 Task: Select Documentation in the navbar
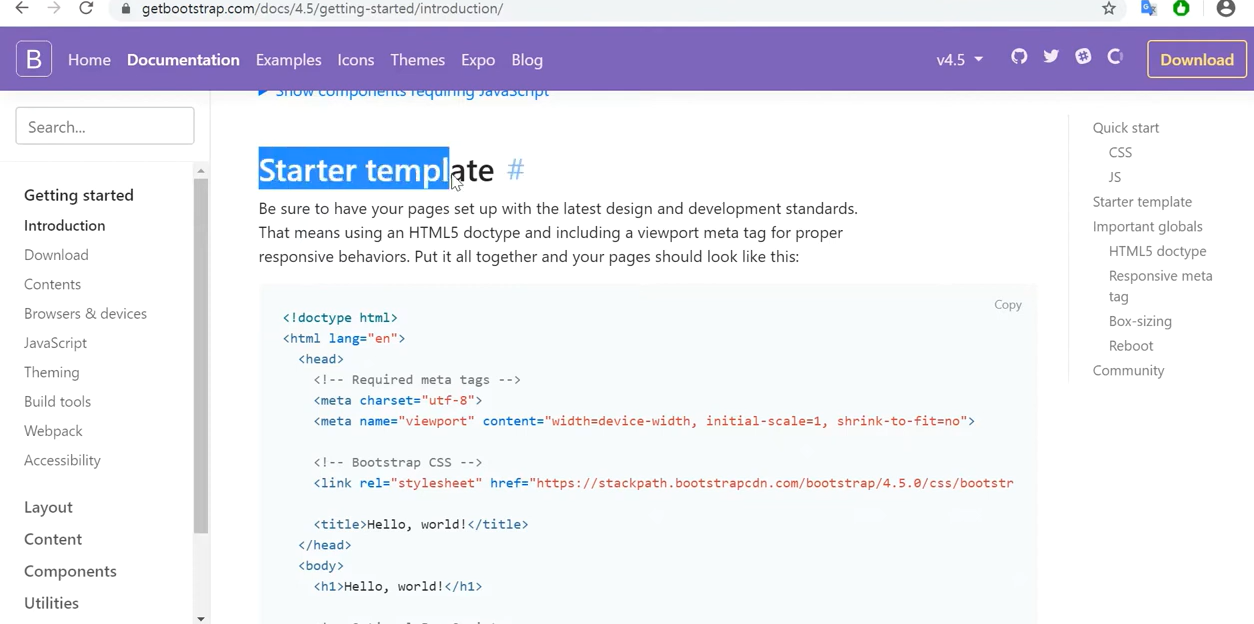click(183, 60)
